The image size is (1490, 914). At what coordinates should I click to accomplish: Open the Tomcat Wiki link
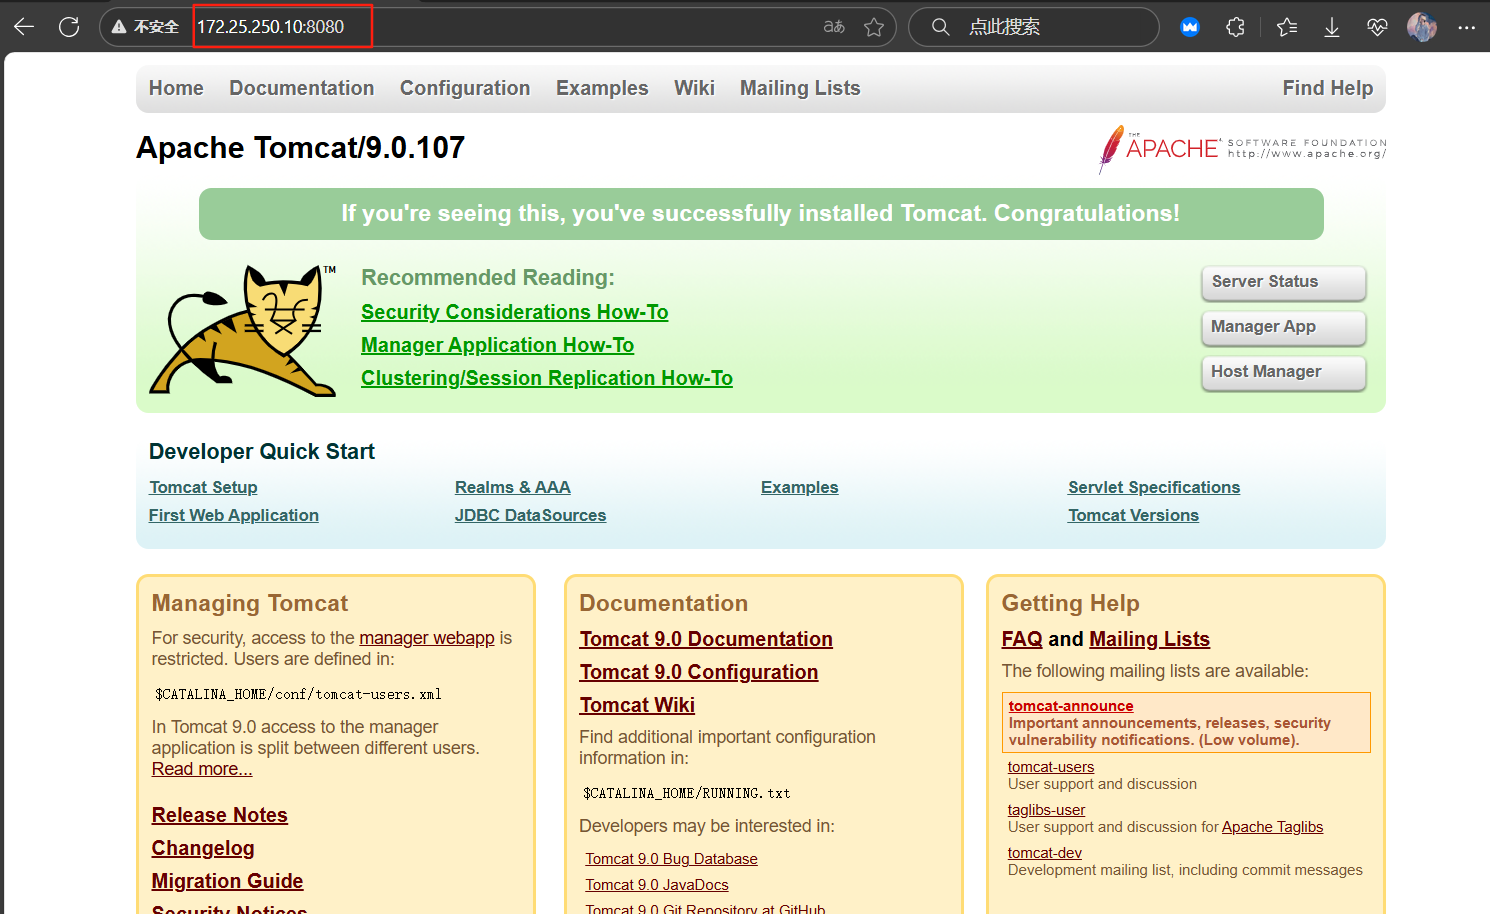click(x=637, y=705)
